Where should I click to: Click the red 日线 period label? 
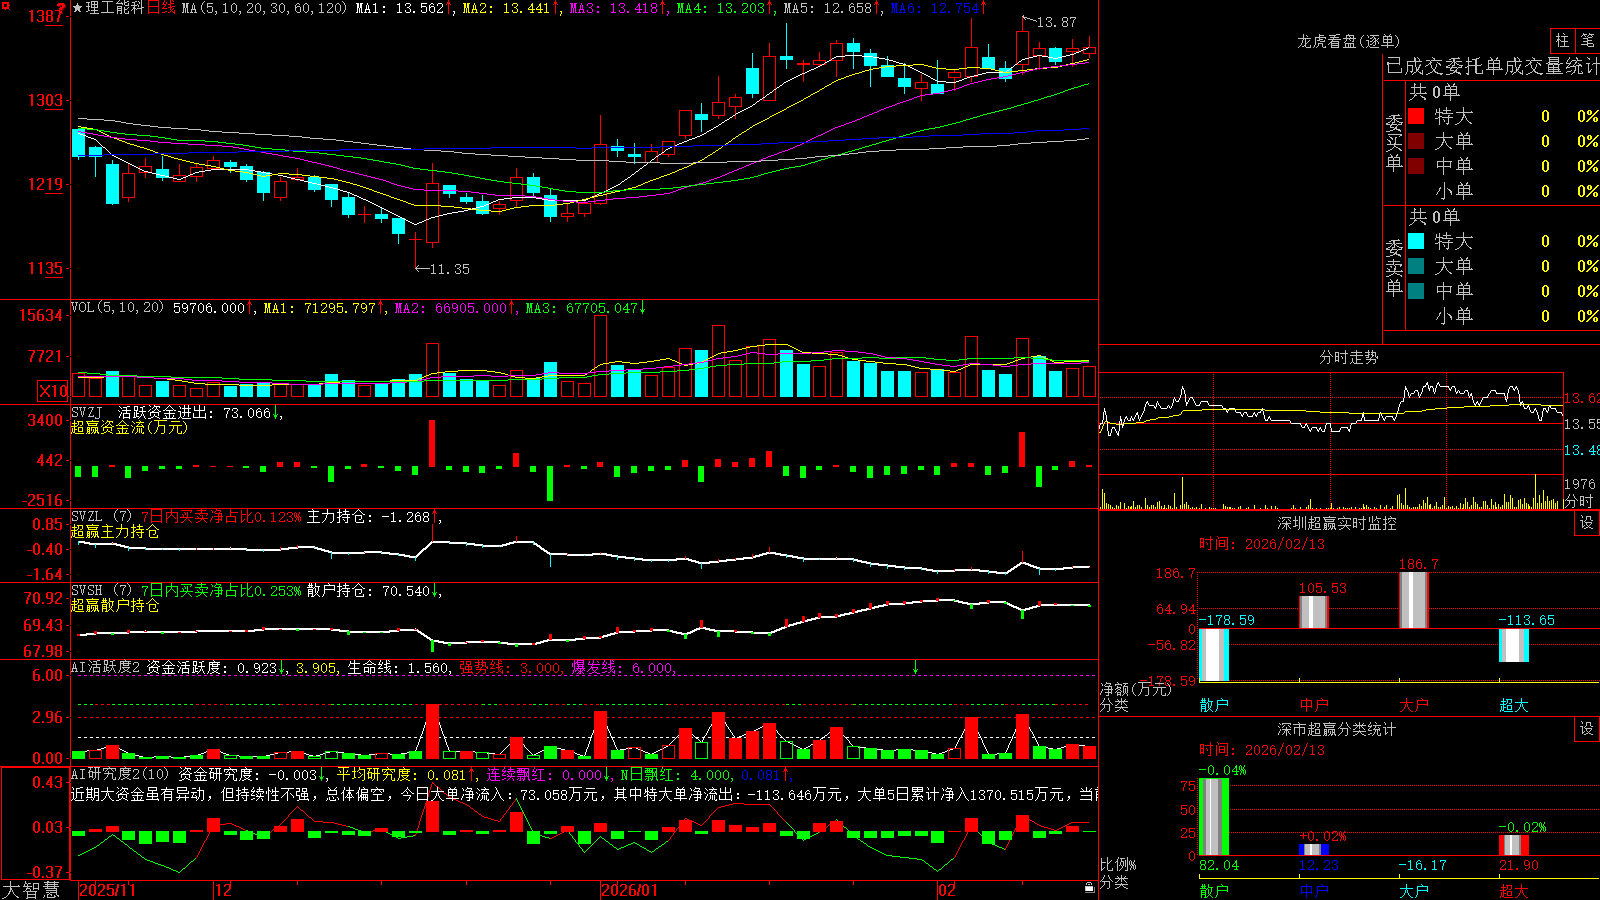point(161,8)
